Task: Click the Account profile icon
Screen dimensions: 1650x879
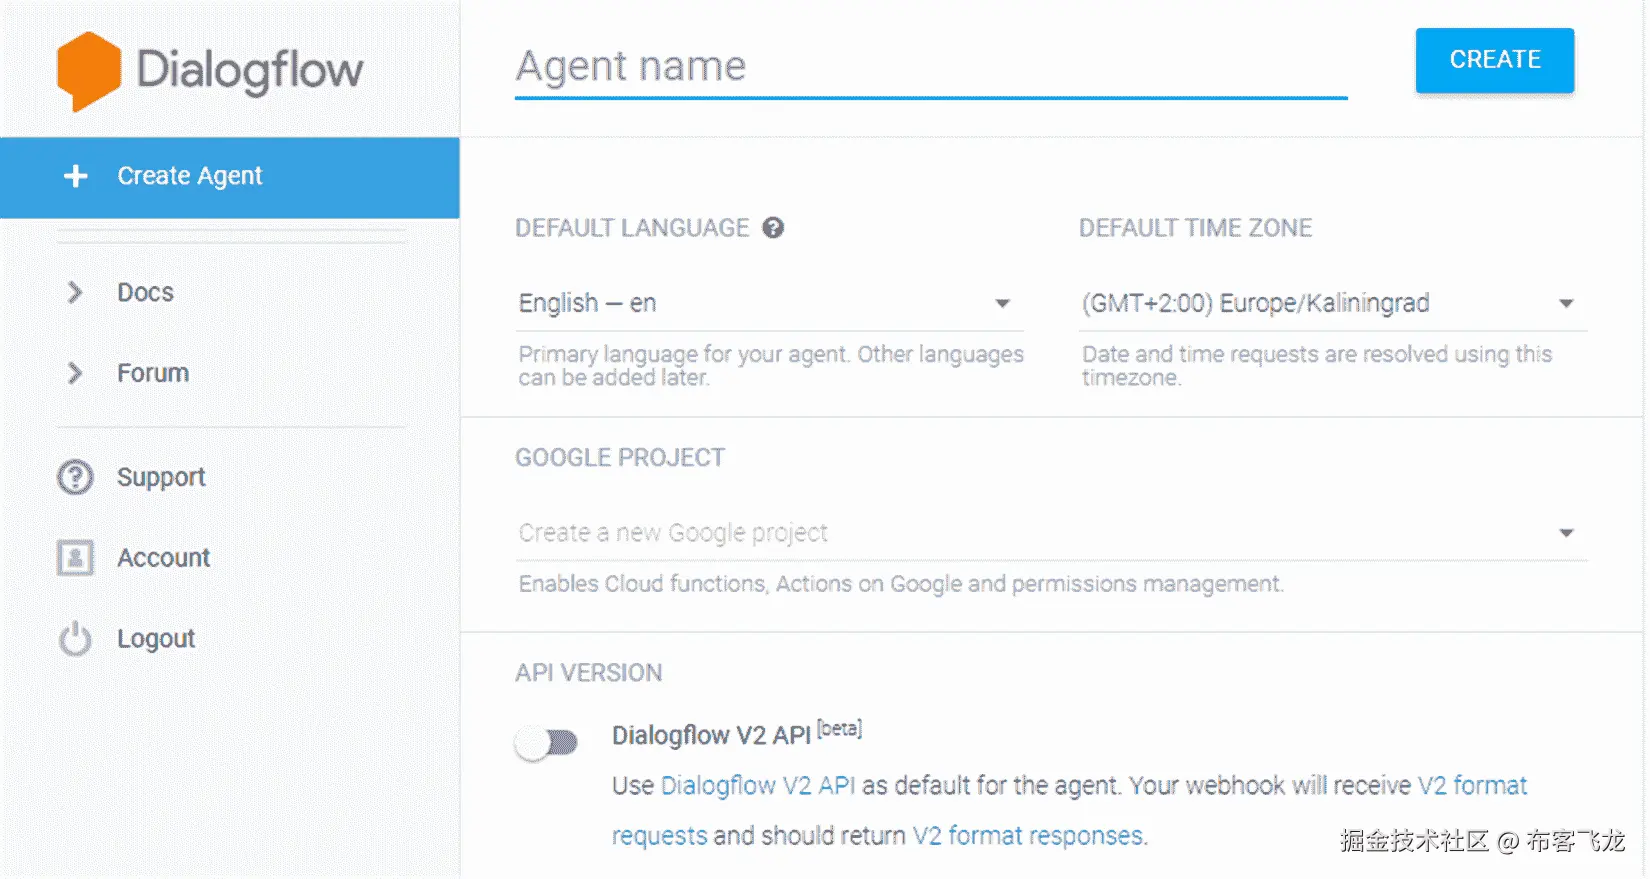Action: (75, 557)
